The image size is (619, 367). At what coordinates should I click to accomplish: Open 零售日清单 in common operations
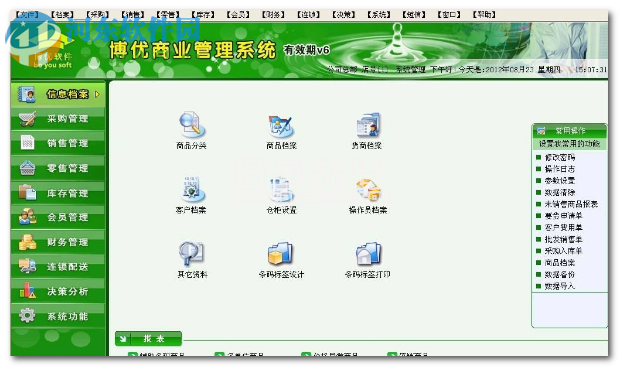tap(563, 215)
